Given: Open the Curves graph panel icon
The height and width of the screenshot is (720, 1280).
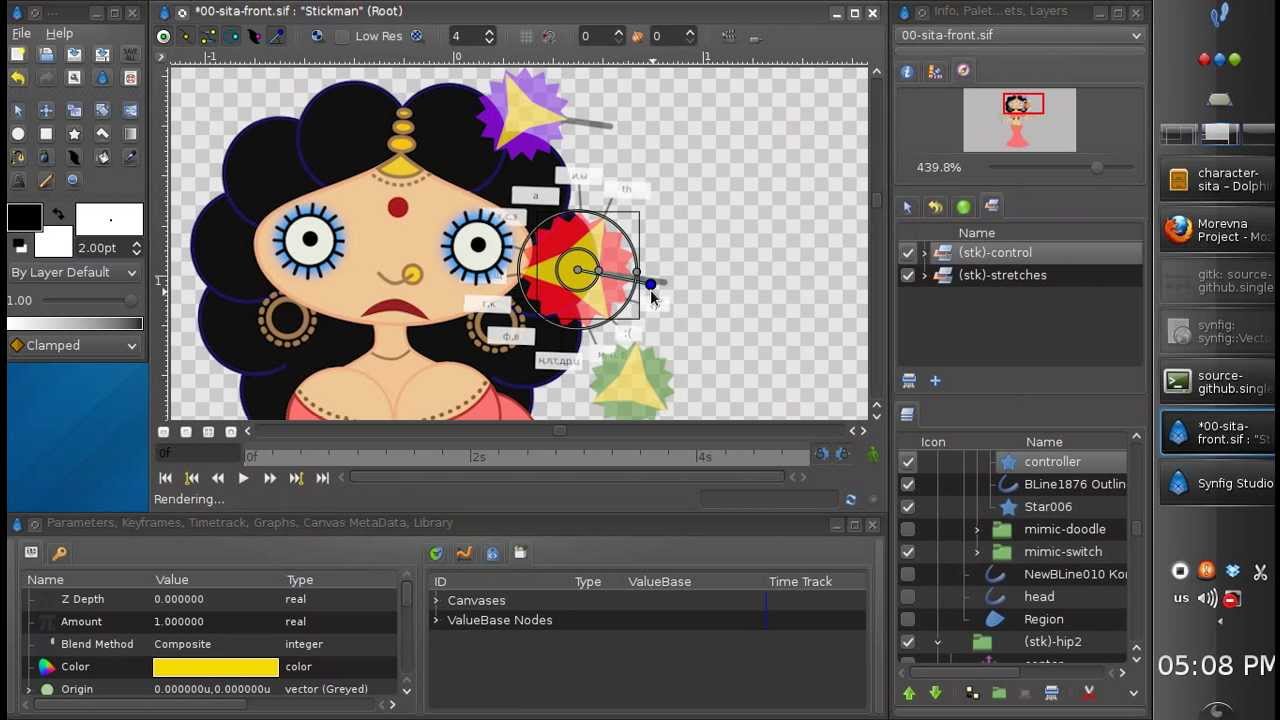Looking at the screenshot, I should click(x=464, y=553).
